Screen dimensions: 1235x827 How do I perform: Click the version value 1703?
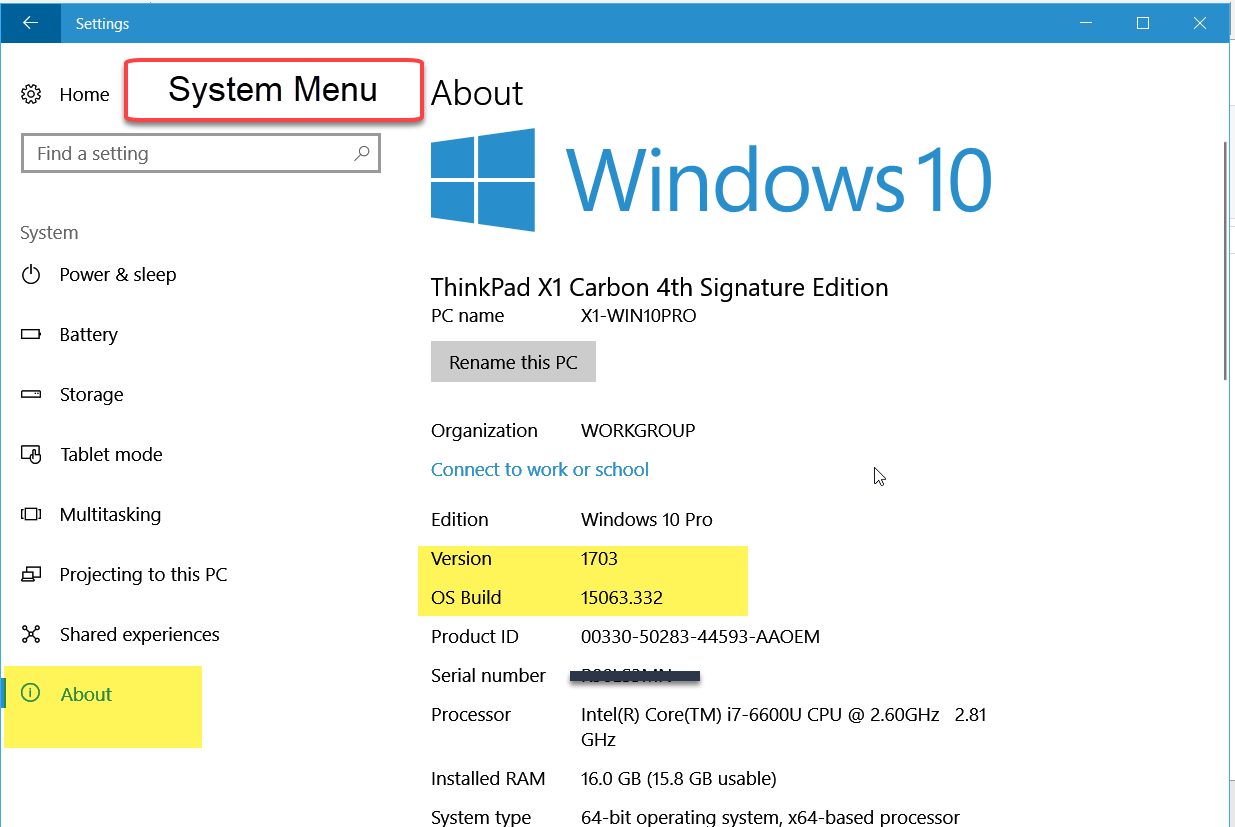click(x=600, y=558)
